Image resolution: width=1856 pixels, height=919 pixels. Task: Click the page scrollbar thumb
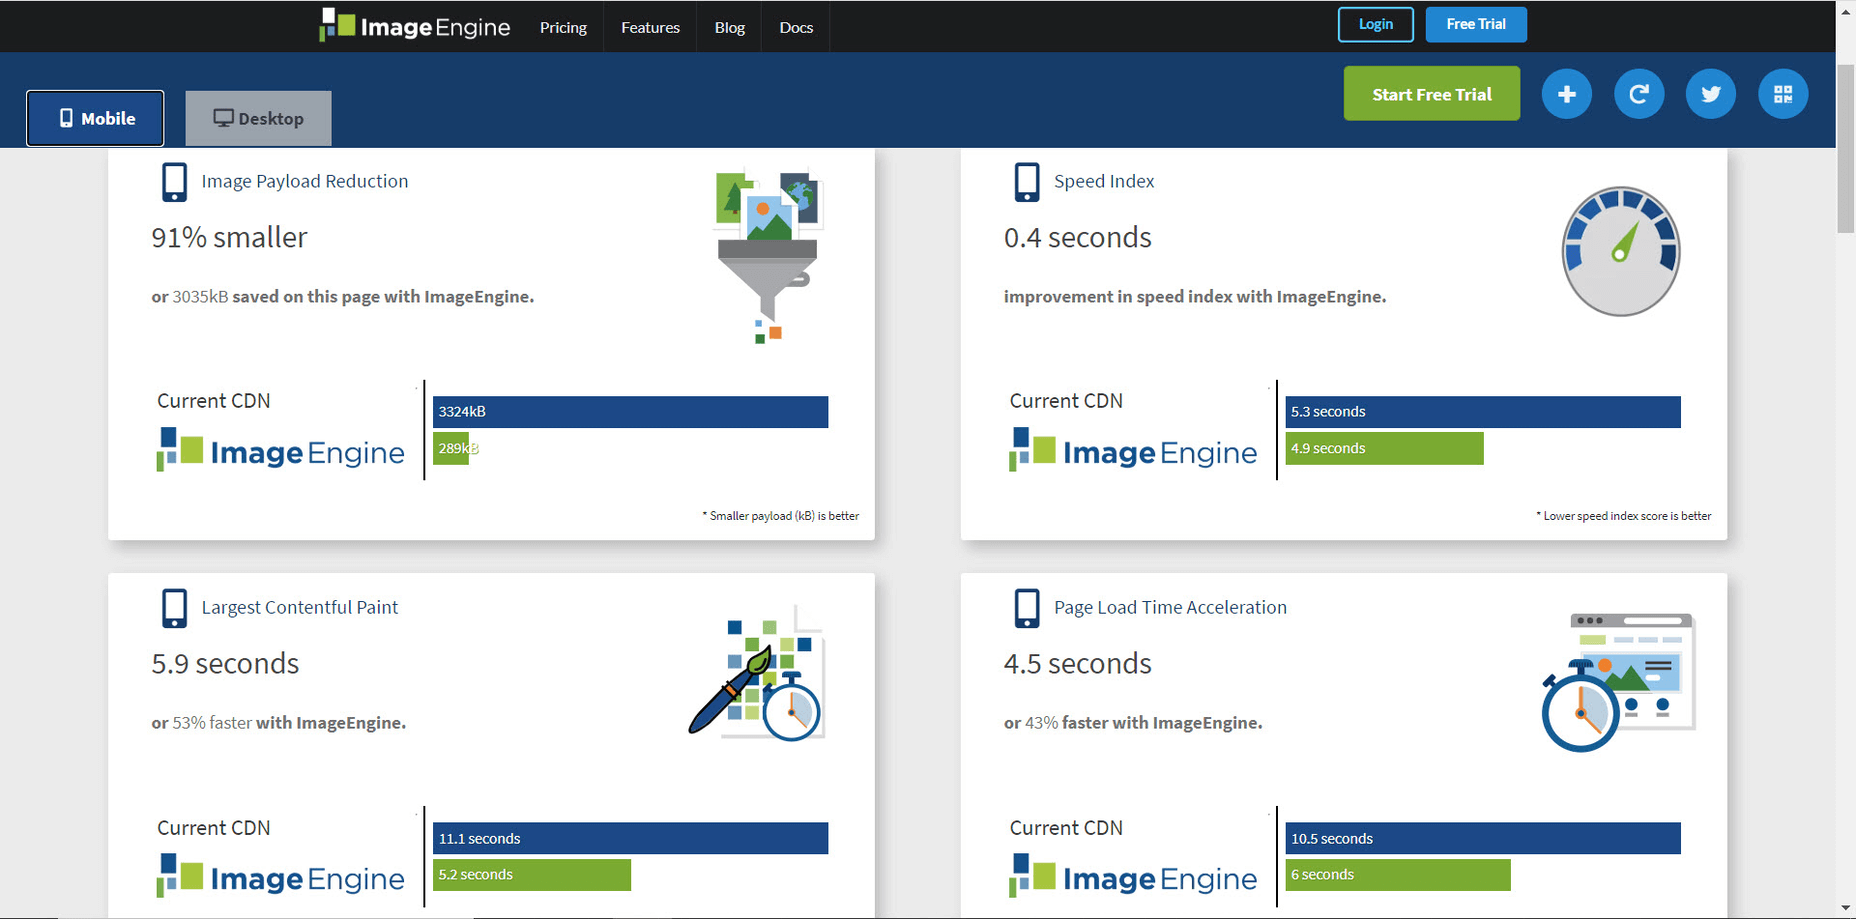(x=1846, y=148)
